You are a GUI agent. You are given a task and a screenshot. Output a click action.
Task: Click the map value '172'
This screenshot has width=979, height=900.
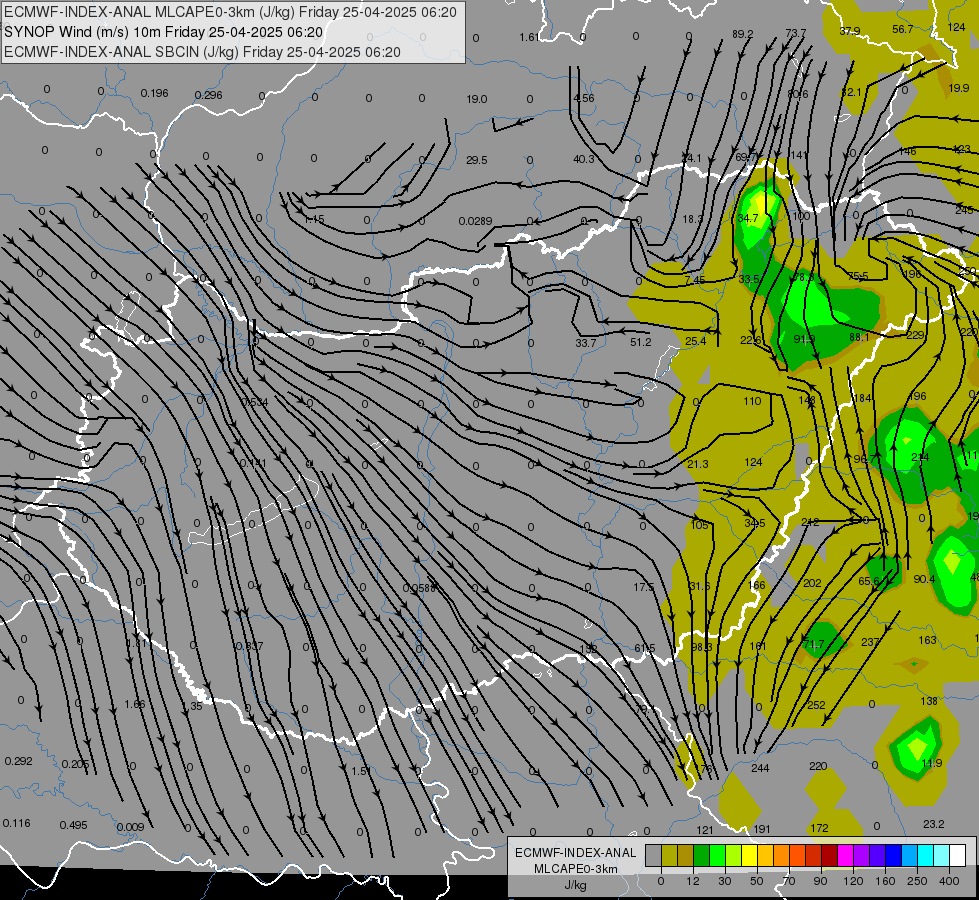819,828
